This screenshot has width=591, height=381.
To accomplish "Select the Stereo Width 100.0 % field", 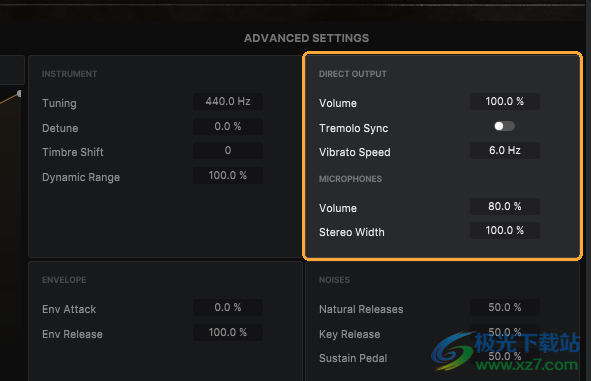I will point(505,230).
